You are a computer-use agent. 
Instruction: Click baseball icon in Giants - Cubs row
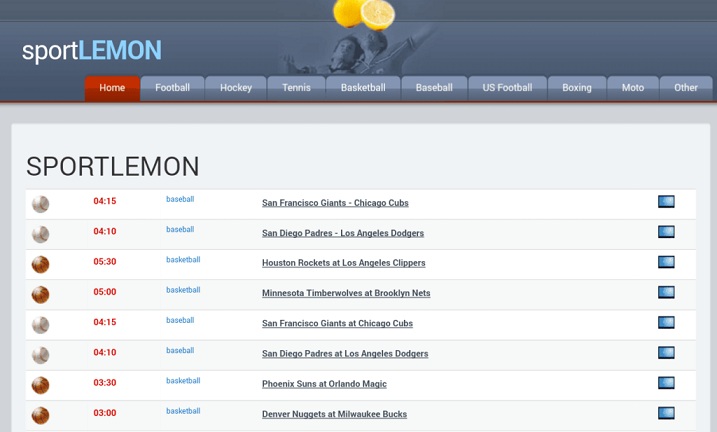click(40, 204)
